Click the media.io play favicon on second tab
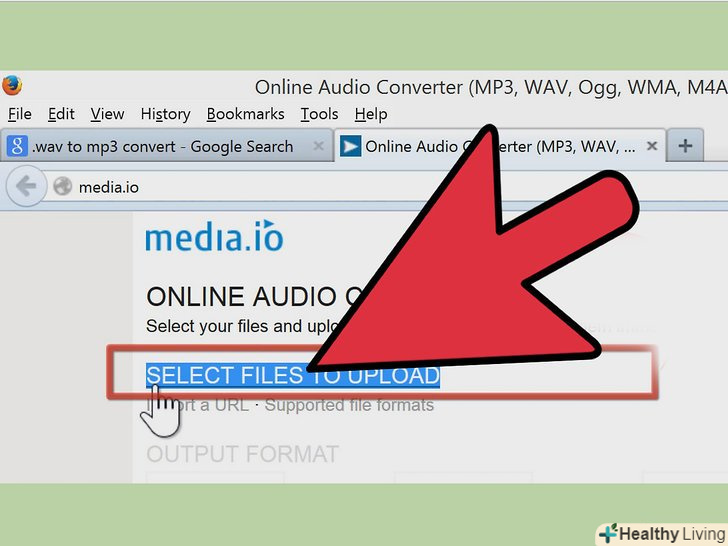The height and width of the screenshot is (546, 728). pos(351,146)
